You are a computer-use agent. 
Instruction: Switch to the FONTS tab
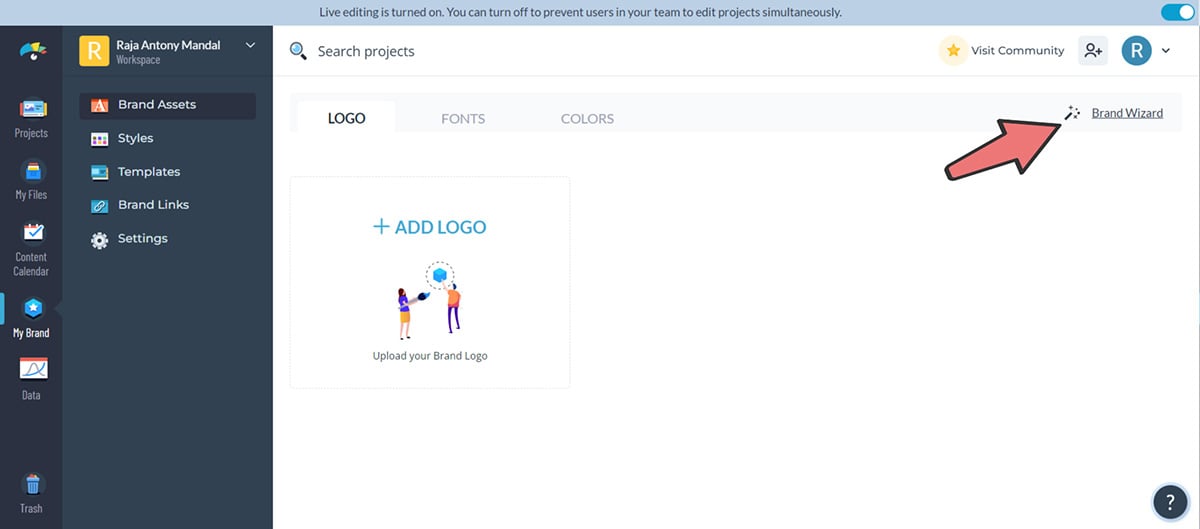pos(463,118)
